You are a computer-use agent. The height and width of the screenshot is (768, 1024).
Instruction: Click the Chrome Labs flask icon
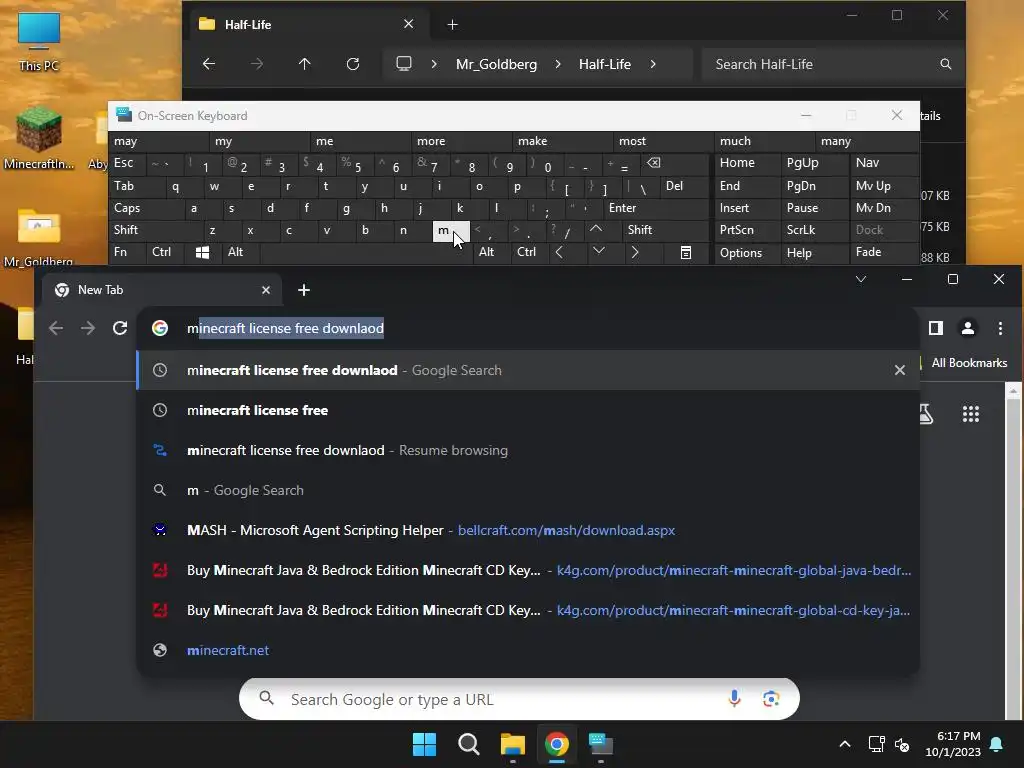coord(926,413)
